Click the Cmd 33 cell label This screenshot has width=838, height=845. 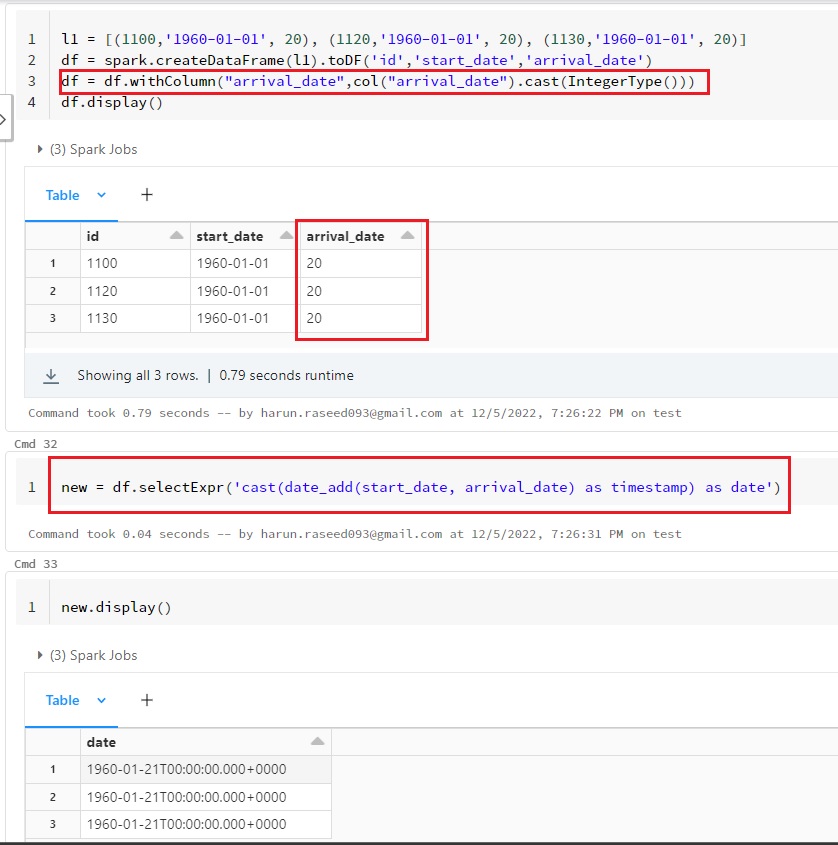(36, 564)
